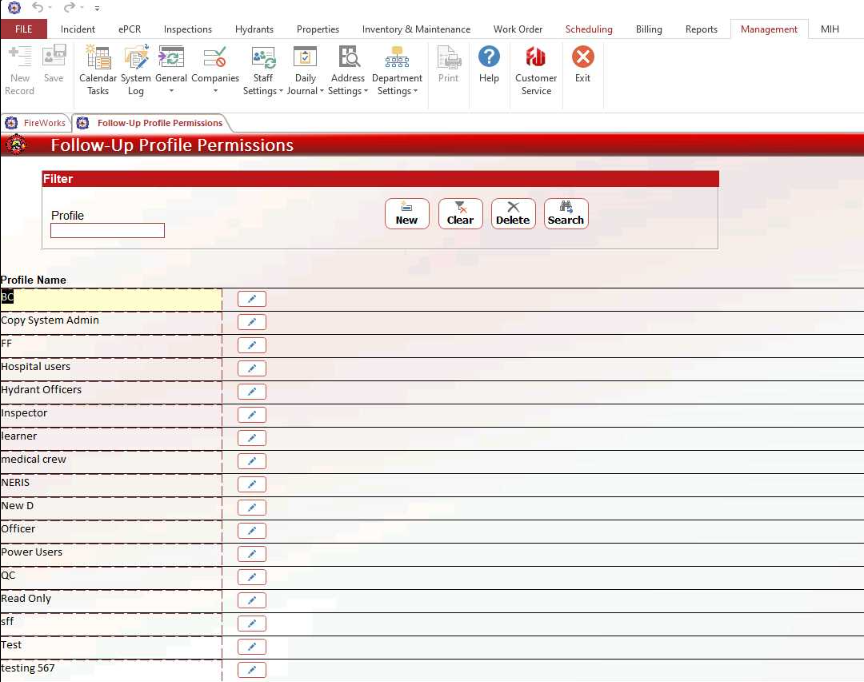Expand the Daily Journal dropdown
864x682 pixels.
[305, 85]
